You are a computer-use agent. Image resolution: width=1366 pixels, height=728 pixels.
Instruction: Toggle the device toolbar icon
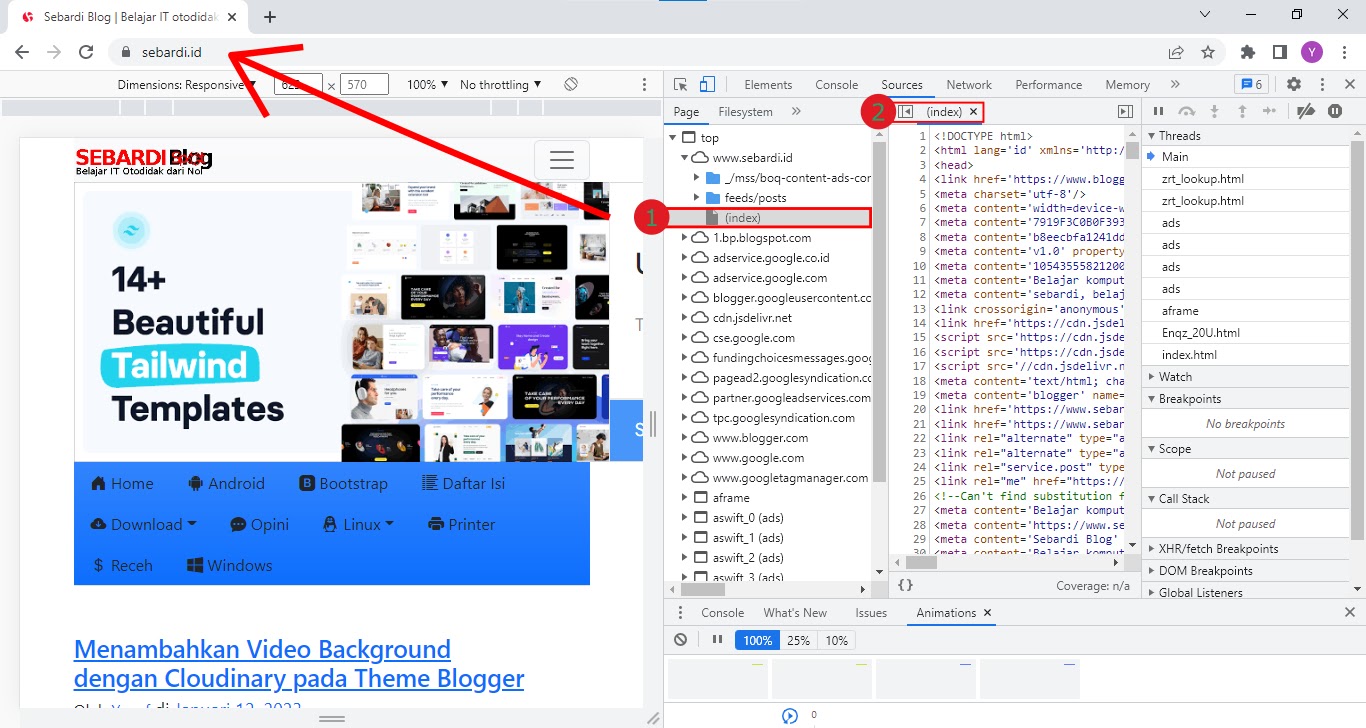[707, 85]
